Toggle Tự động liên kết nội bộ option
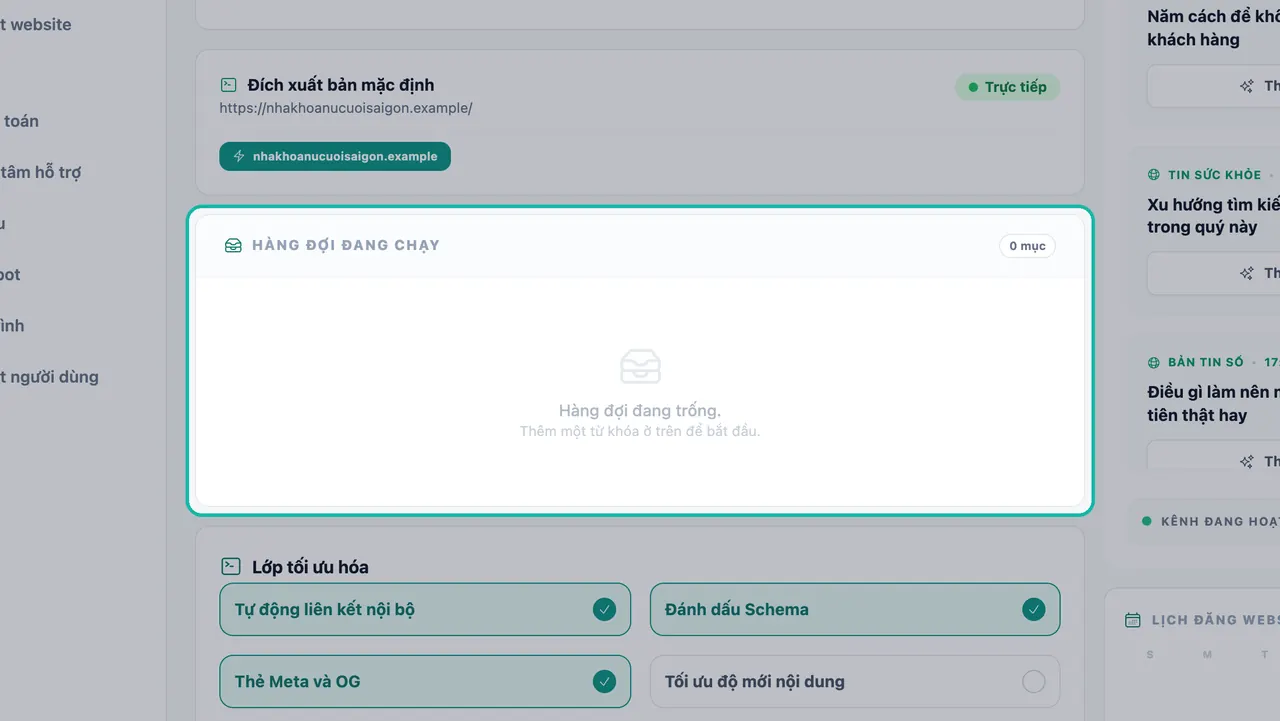1280x721 pixels. [x=425, y=609]
